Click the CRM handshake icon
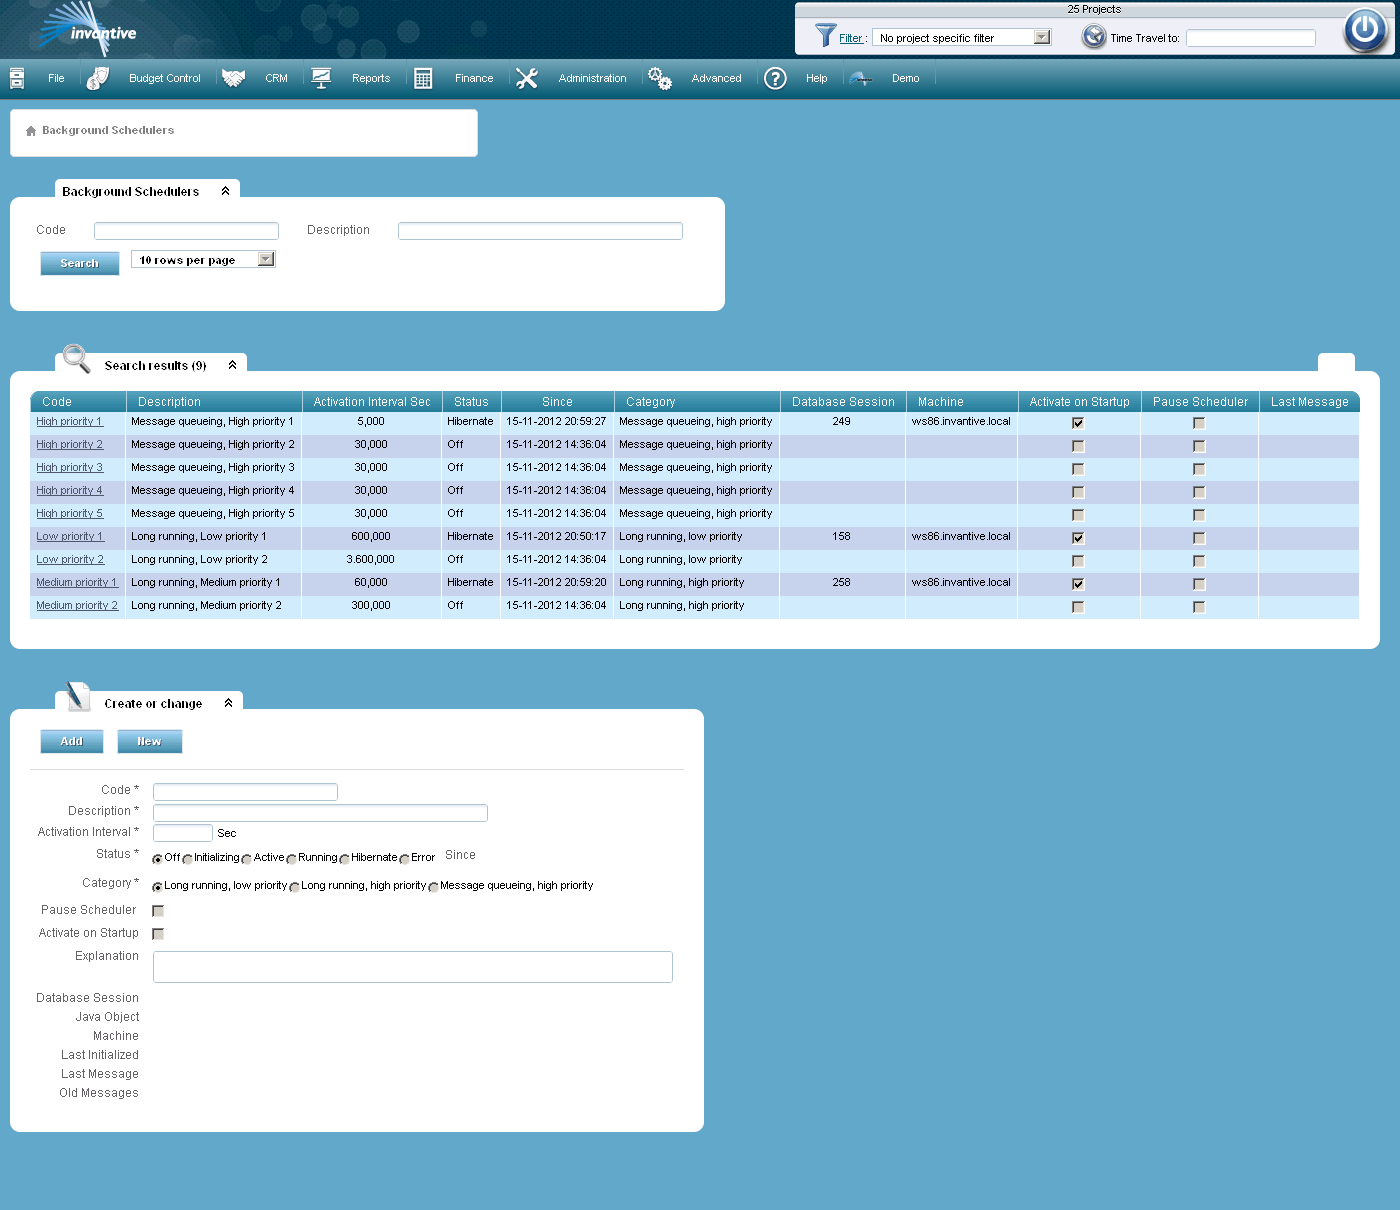This screenshot has height=1210, width=1400. point(234,78)
